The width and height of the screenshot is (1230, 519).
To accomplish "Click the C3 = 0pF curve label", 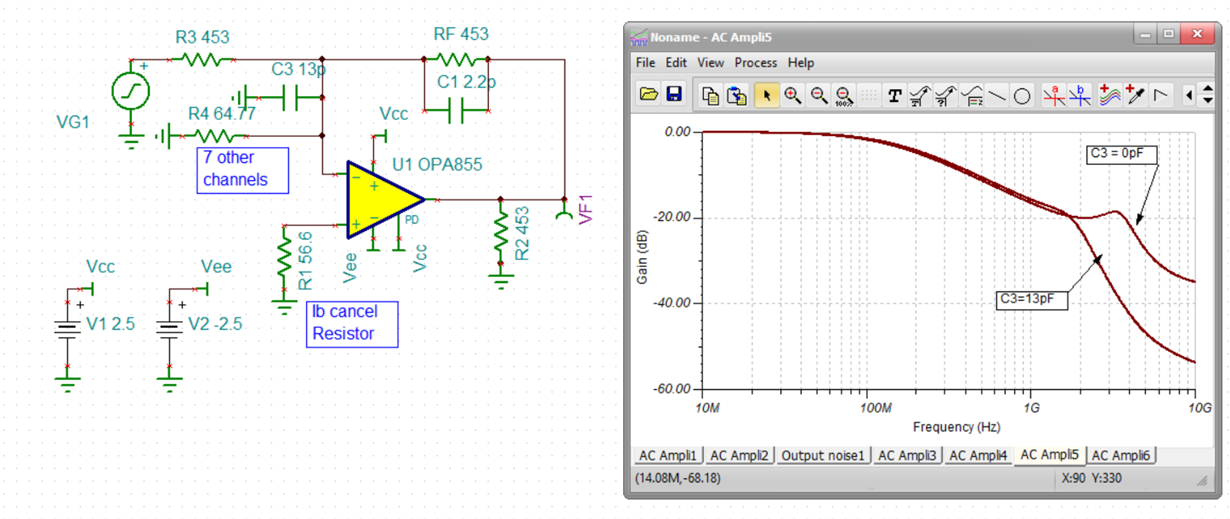I will (x=1123, y=154).
